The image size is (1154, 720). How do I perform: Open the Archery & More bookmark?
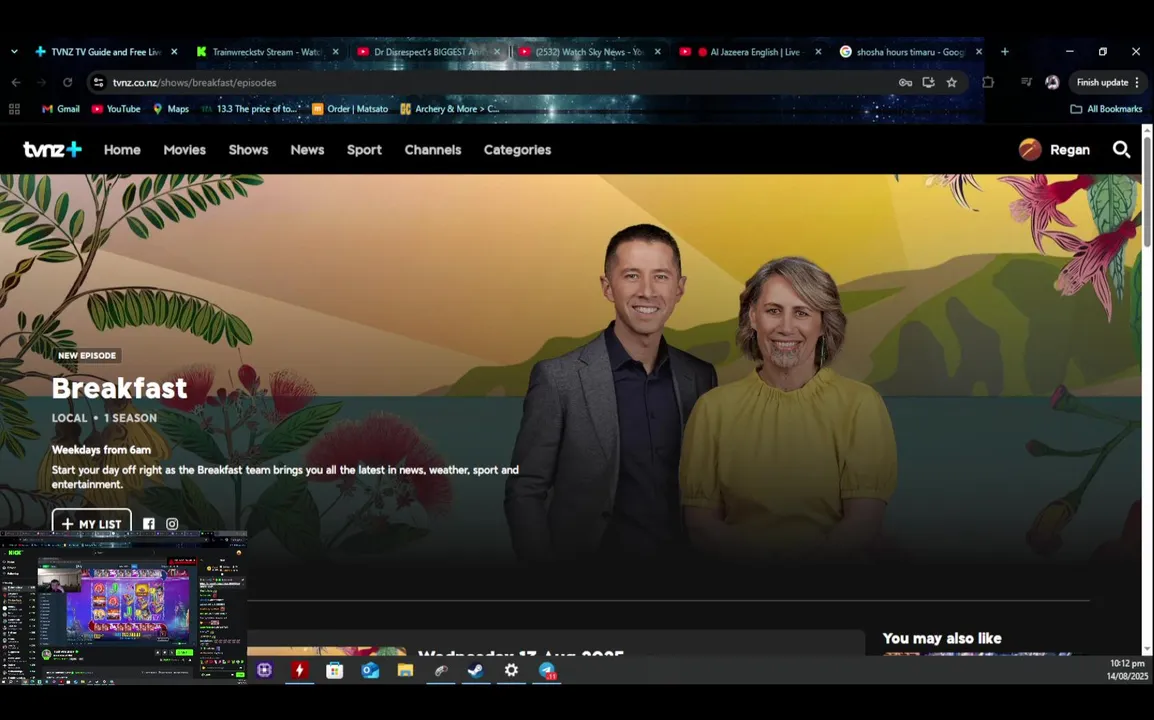pos(449,109)
